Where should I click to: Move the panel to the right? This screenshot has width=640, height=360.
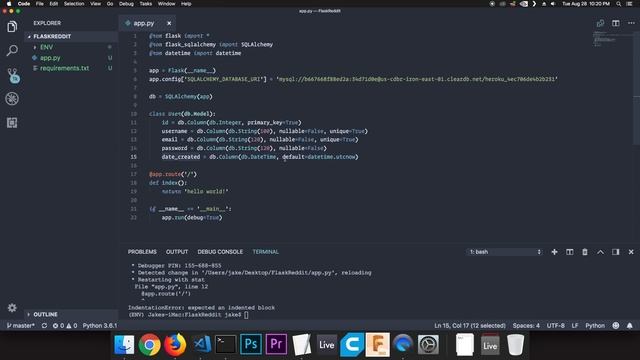tap(616, 252)
